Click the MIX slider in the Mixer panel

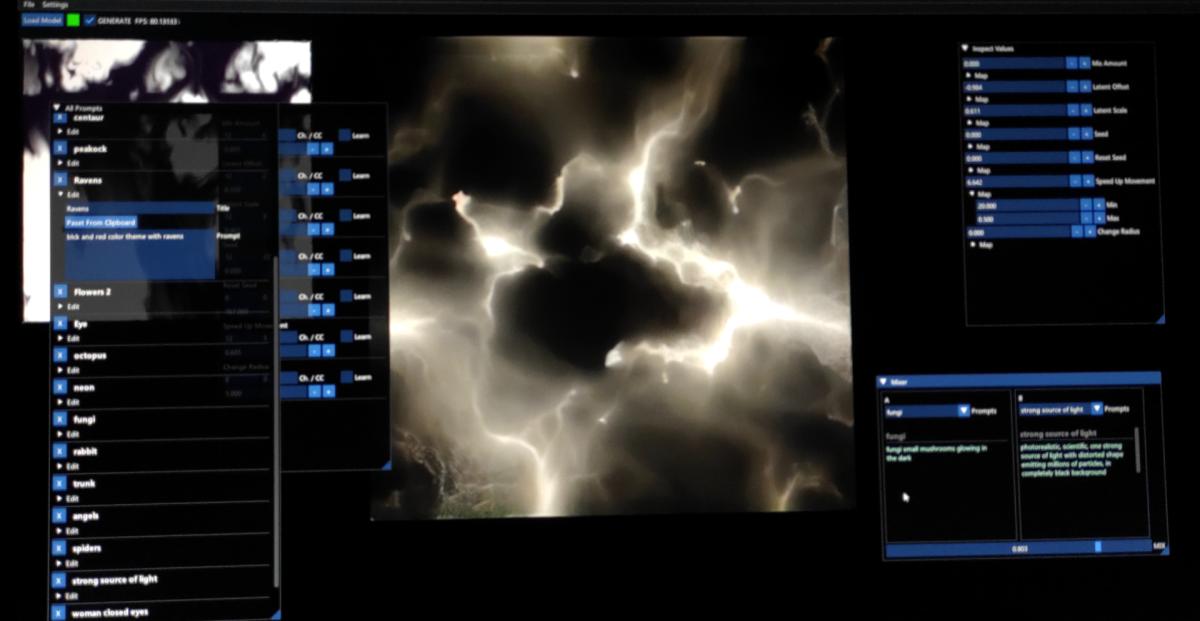pos(1018,547)
